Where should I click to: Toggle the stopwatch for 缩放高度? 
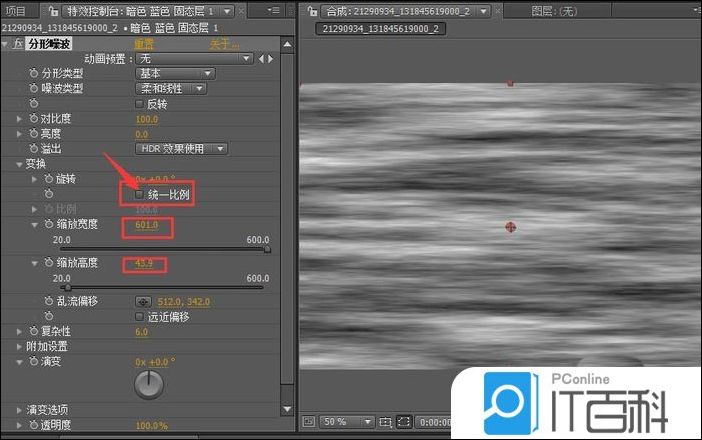[x=49, y=262]
